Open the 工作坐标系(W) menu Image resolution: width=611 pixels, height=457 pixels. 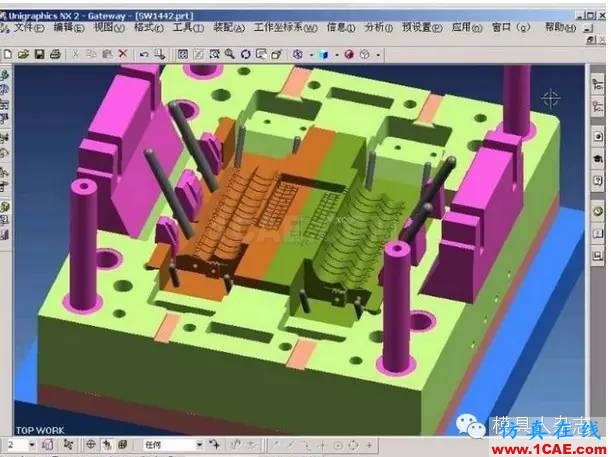pyautogui.click(x=286, y=28)
